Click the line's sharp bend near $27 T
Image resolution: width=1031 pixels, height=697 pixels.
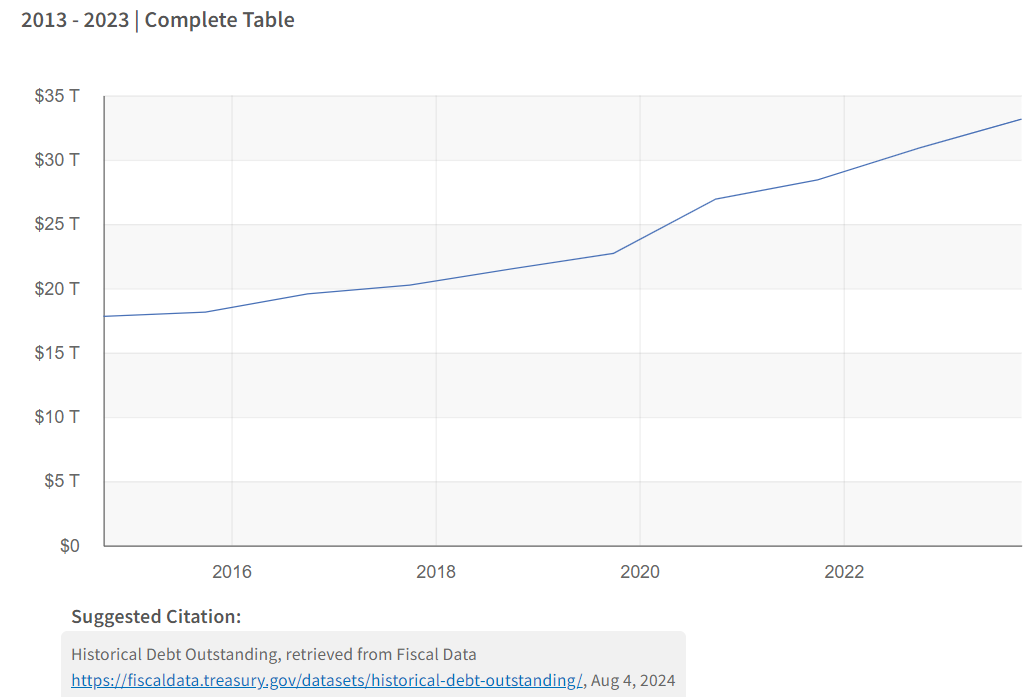(716, 199)
